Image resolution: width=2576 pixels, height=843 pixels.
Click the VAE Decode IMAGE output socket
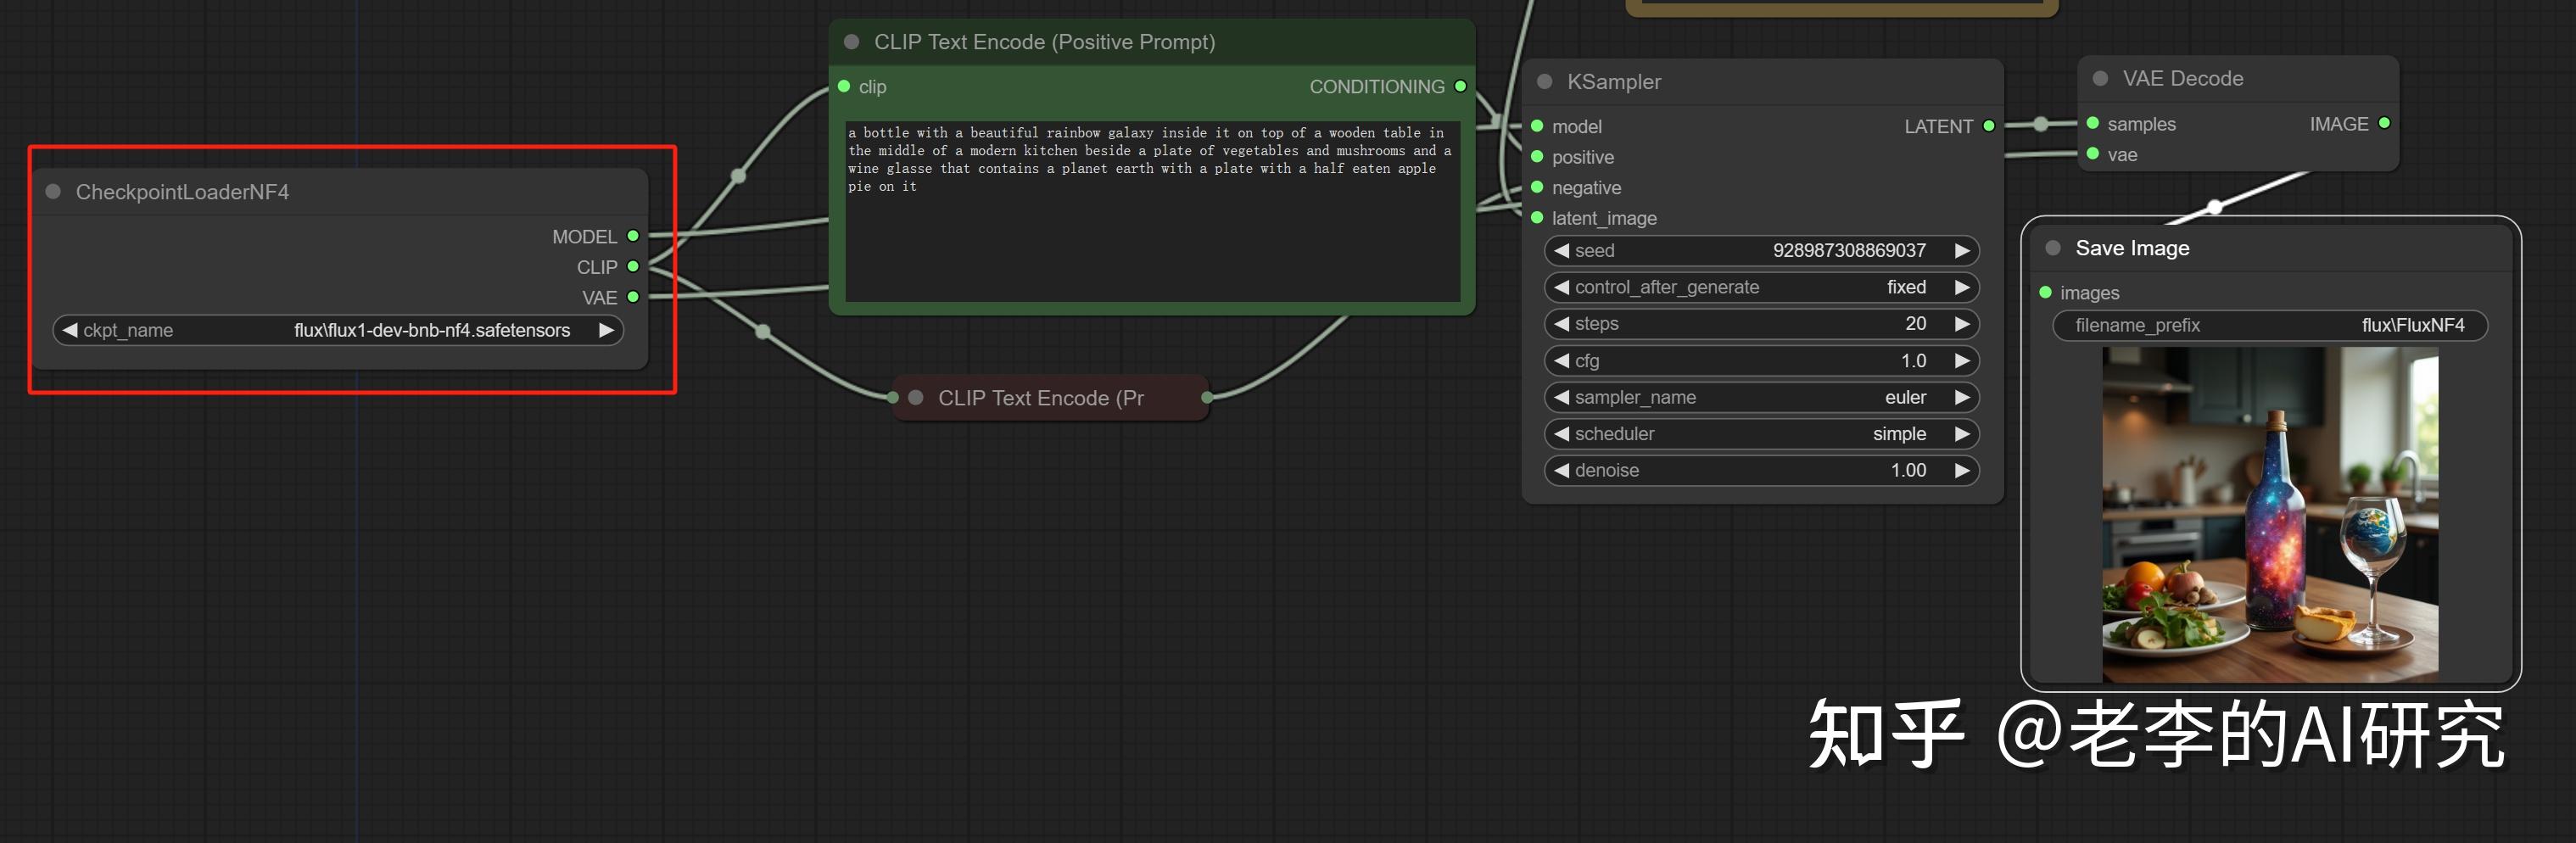click(2385, 123)
